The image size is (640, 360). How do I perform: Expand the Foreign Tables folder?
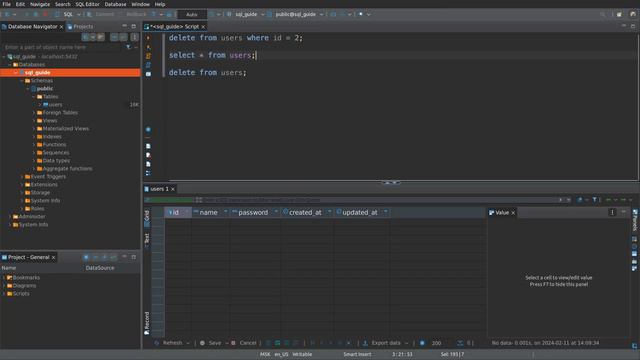34,113
